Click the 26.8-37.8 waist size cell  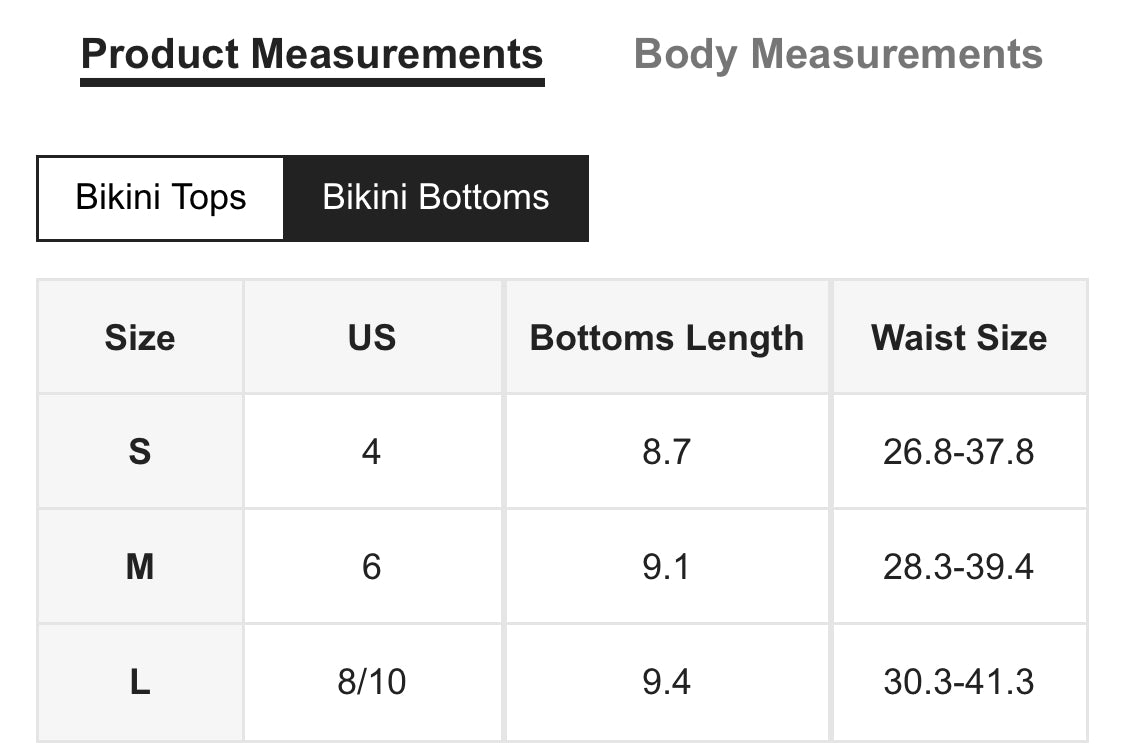(x=959, y=452)
